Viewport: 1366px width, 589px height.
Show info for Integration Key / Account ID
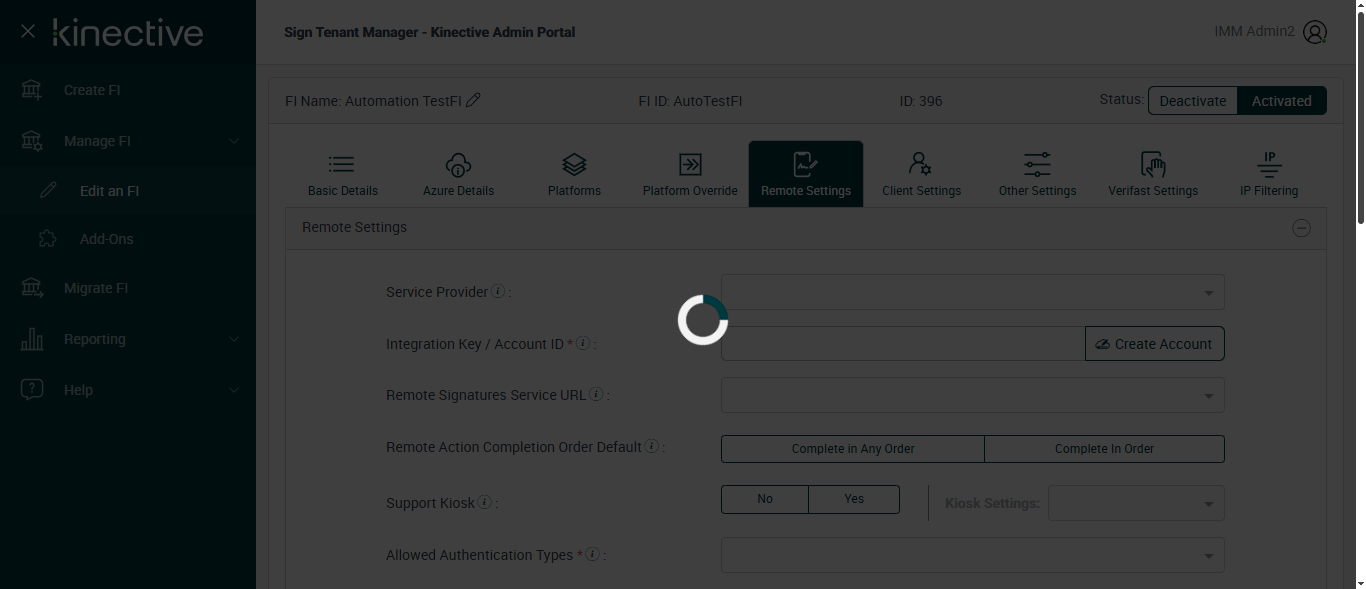[x=583, y=343]
